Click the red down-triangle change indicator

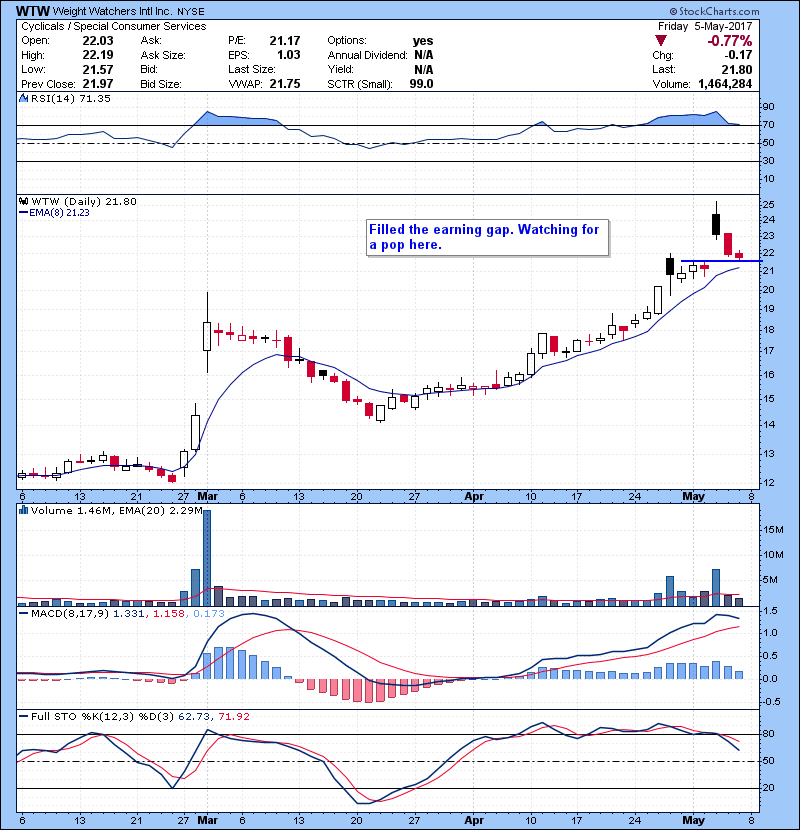(x=661, y=41)
